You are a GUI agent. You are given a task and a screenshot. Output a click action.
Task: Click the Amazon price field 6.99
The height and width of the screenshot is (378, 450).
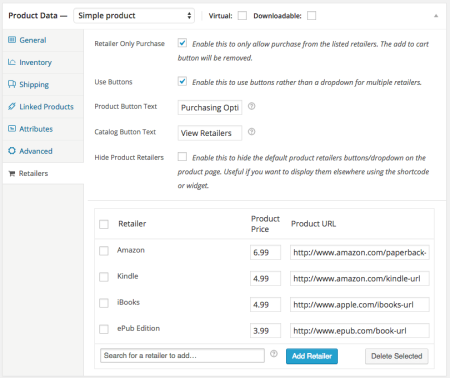[x=265, y=252]
